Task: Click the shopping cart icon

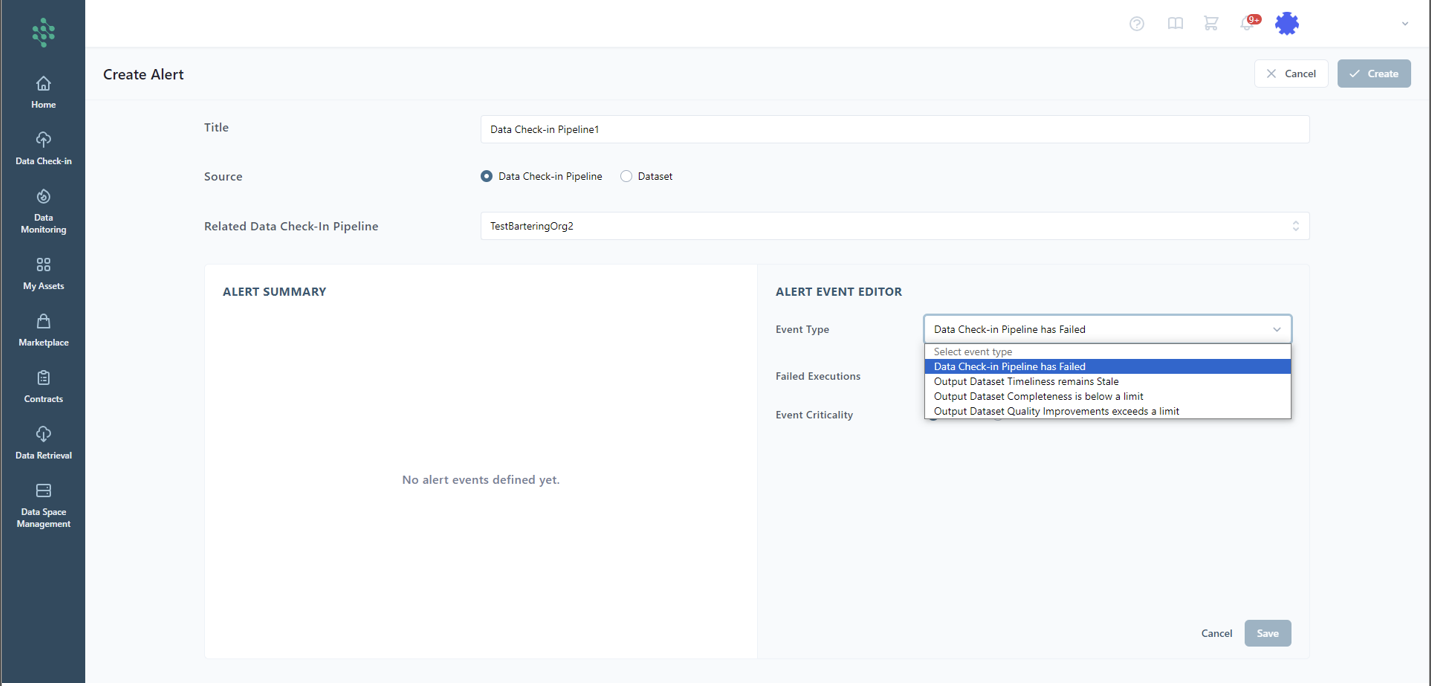Action: coord(1211,24)
